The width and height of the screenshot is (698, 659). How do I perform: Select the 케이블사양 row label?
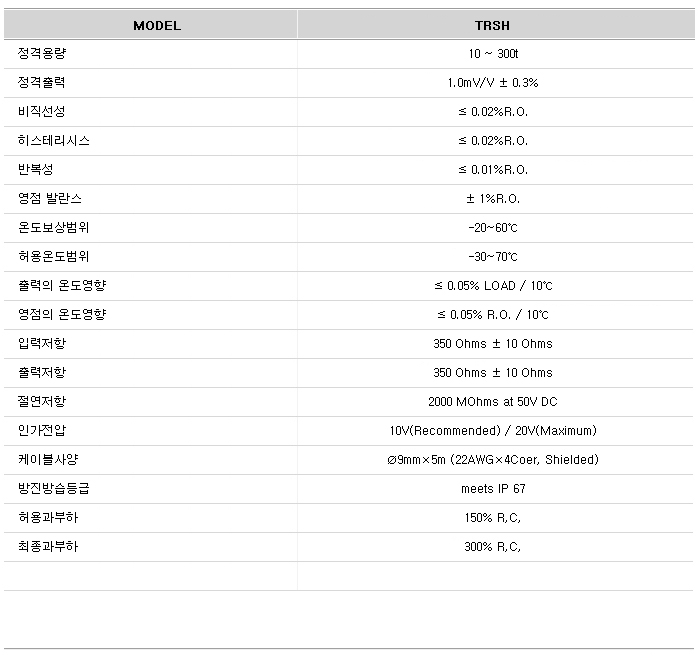click(48, 460)
